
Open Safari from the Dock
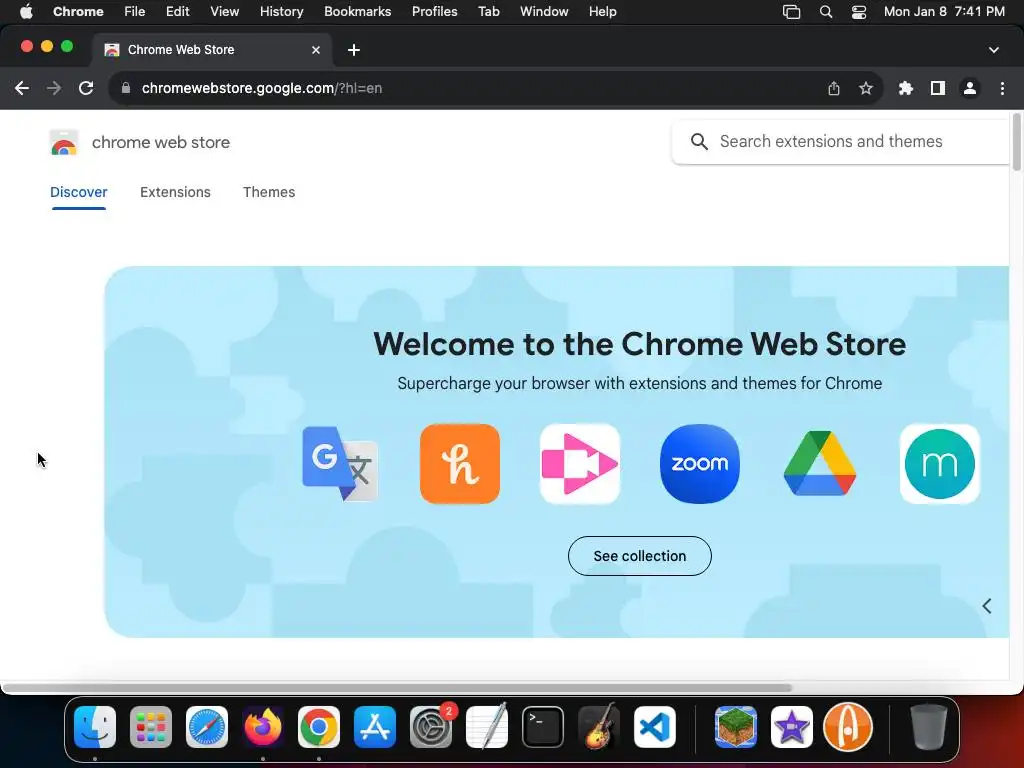(207, 727)
